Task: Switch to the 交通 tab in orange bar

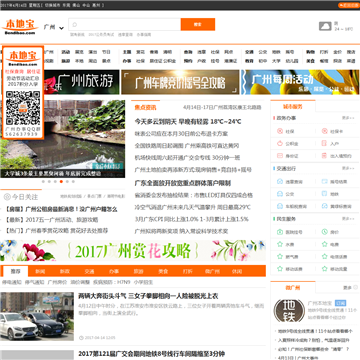Action: (89, 271)
